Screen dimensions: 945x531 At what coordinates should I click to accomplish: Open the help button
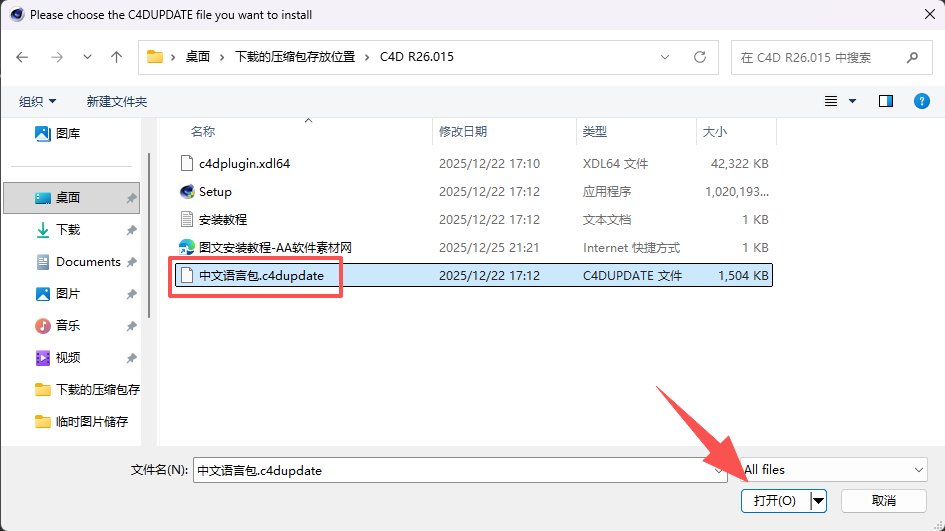click(x=921, y=101)
